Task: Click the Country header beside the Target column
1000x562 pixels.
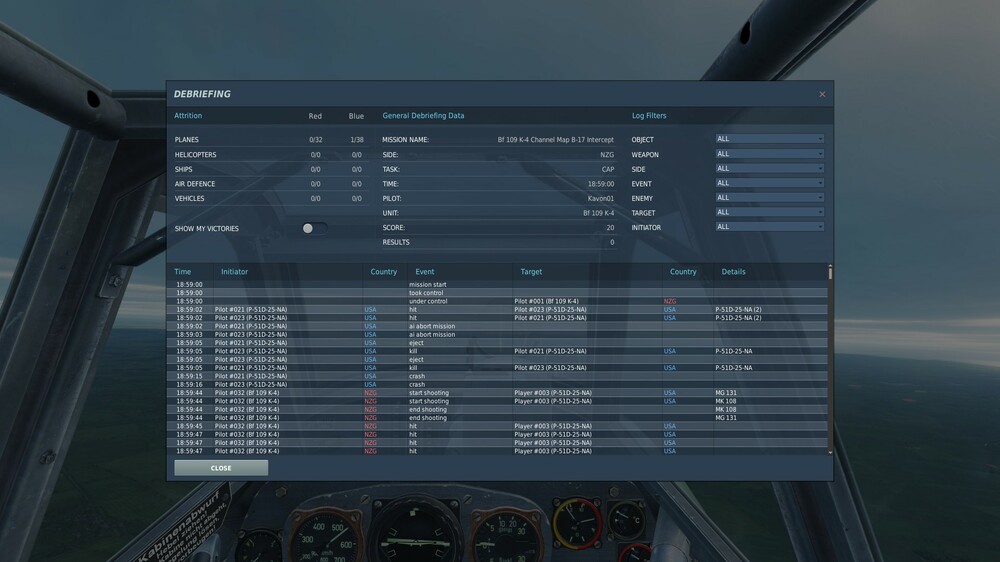Action: [x=683, y=272]
